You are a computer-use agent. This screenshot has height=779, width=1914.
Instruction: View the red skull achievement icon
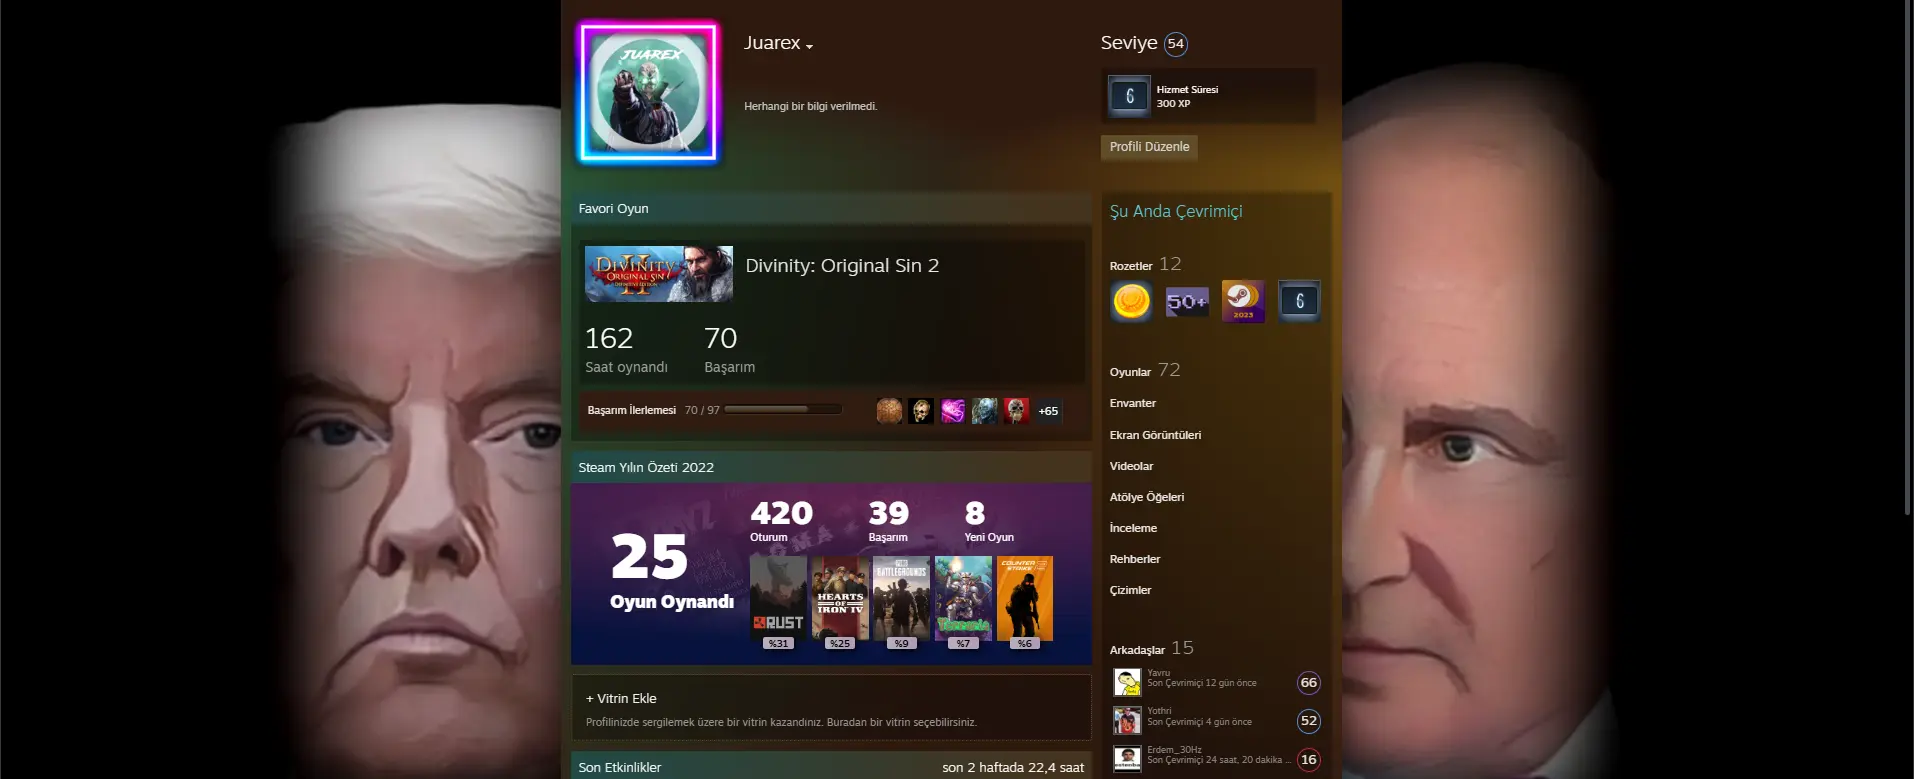(1016, 411)
